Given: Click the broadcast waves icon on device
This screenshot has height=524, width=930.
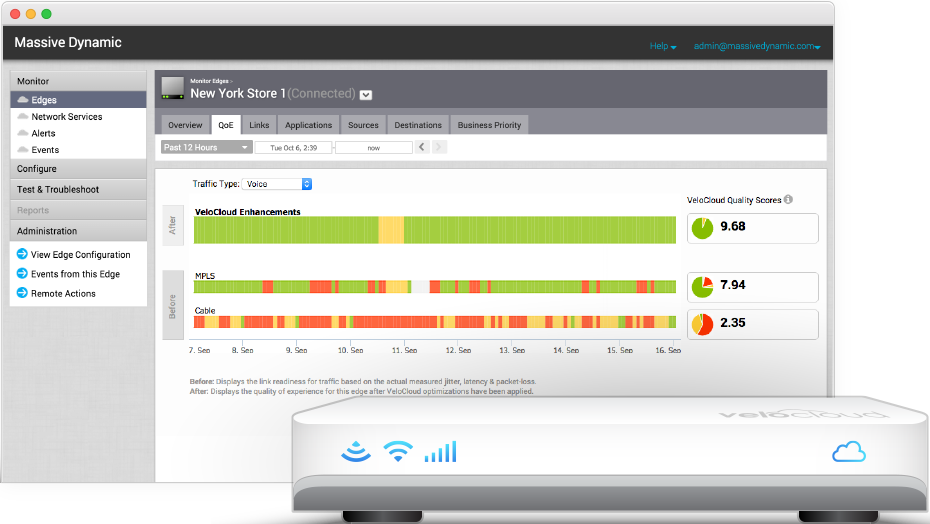Looking at the screenshot, I should 356,452.
